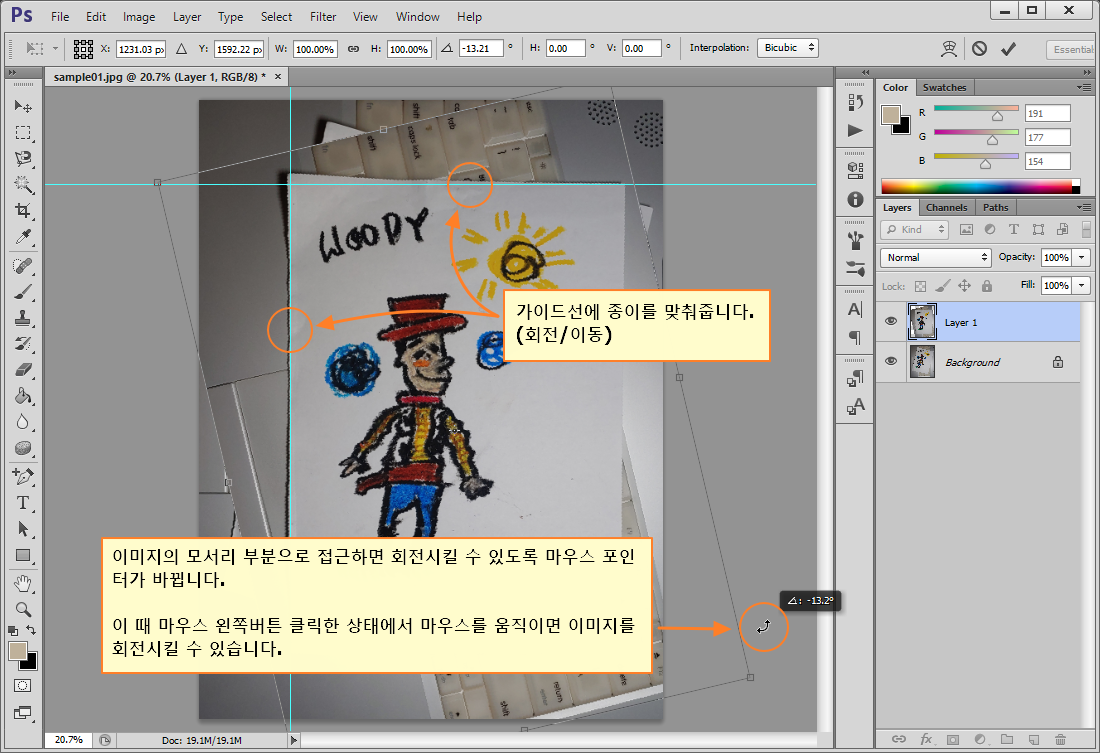Select the Rectangular Marquee tool

[x=22, y=133]
